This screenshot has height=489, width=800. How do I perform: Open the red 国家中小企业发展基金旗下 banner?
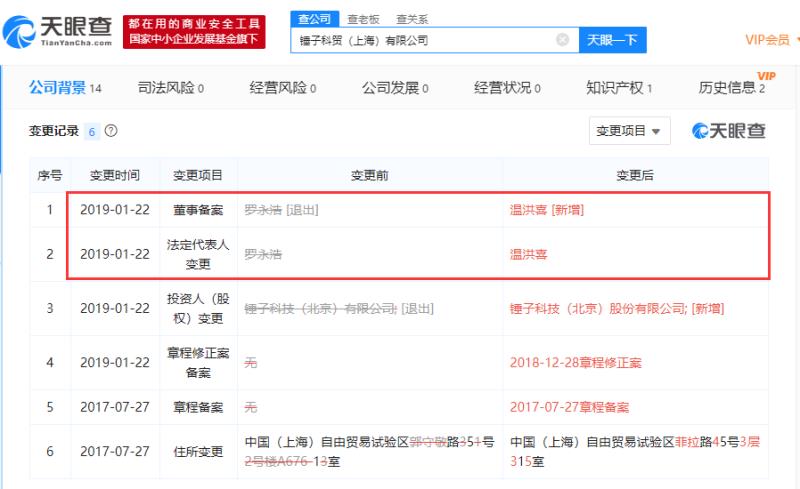(194, 32)
